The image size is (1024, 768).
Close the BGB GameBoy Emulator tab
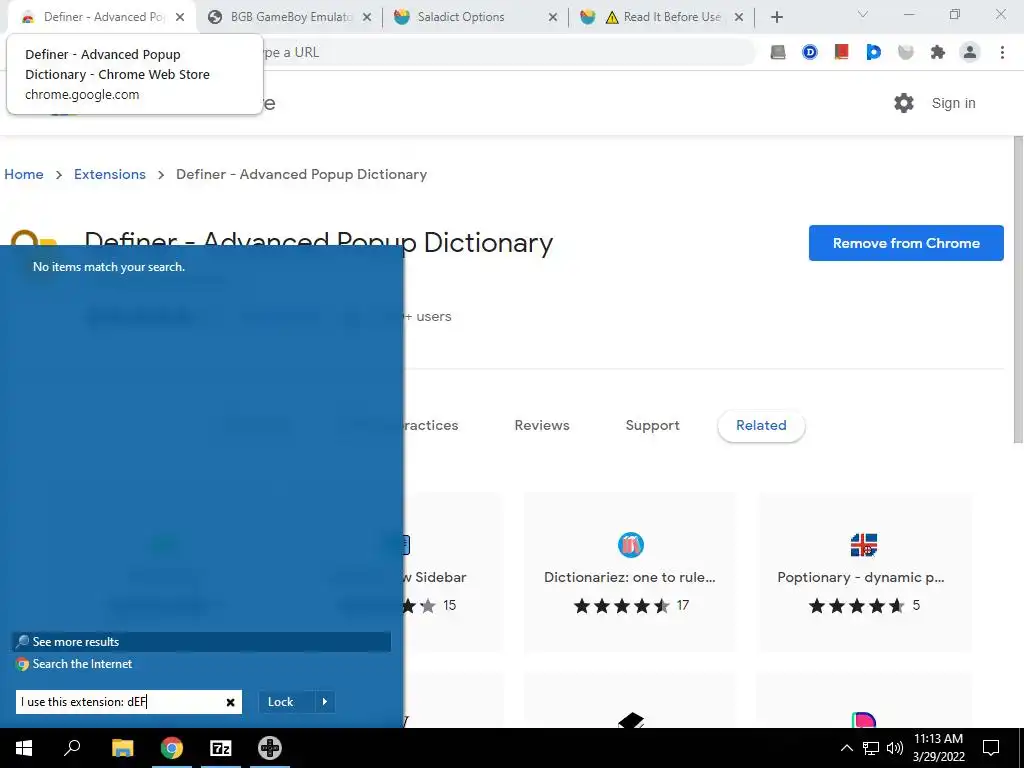[367, 18]
